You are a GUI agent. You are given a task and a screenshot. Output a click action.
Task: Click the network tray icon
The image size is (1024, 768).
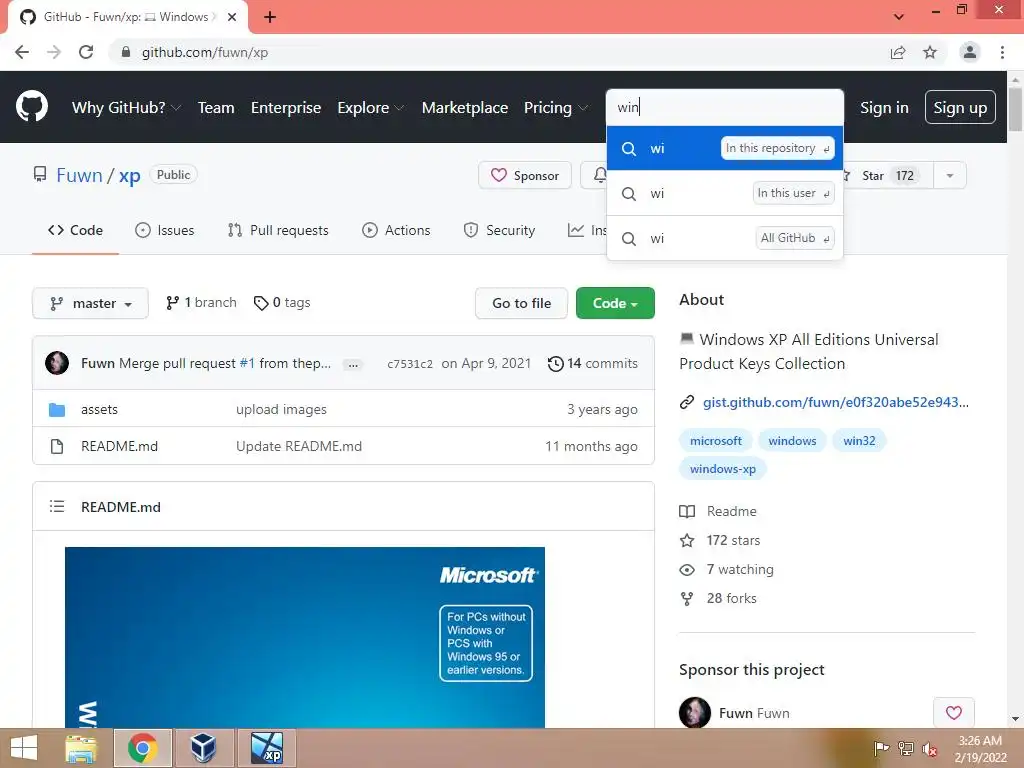click(x=905, y=748)
